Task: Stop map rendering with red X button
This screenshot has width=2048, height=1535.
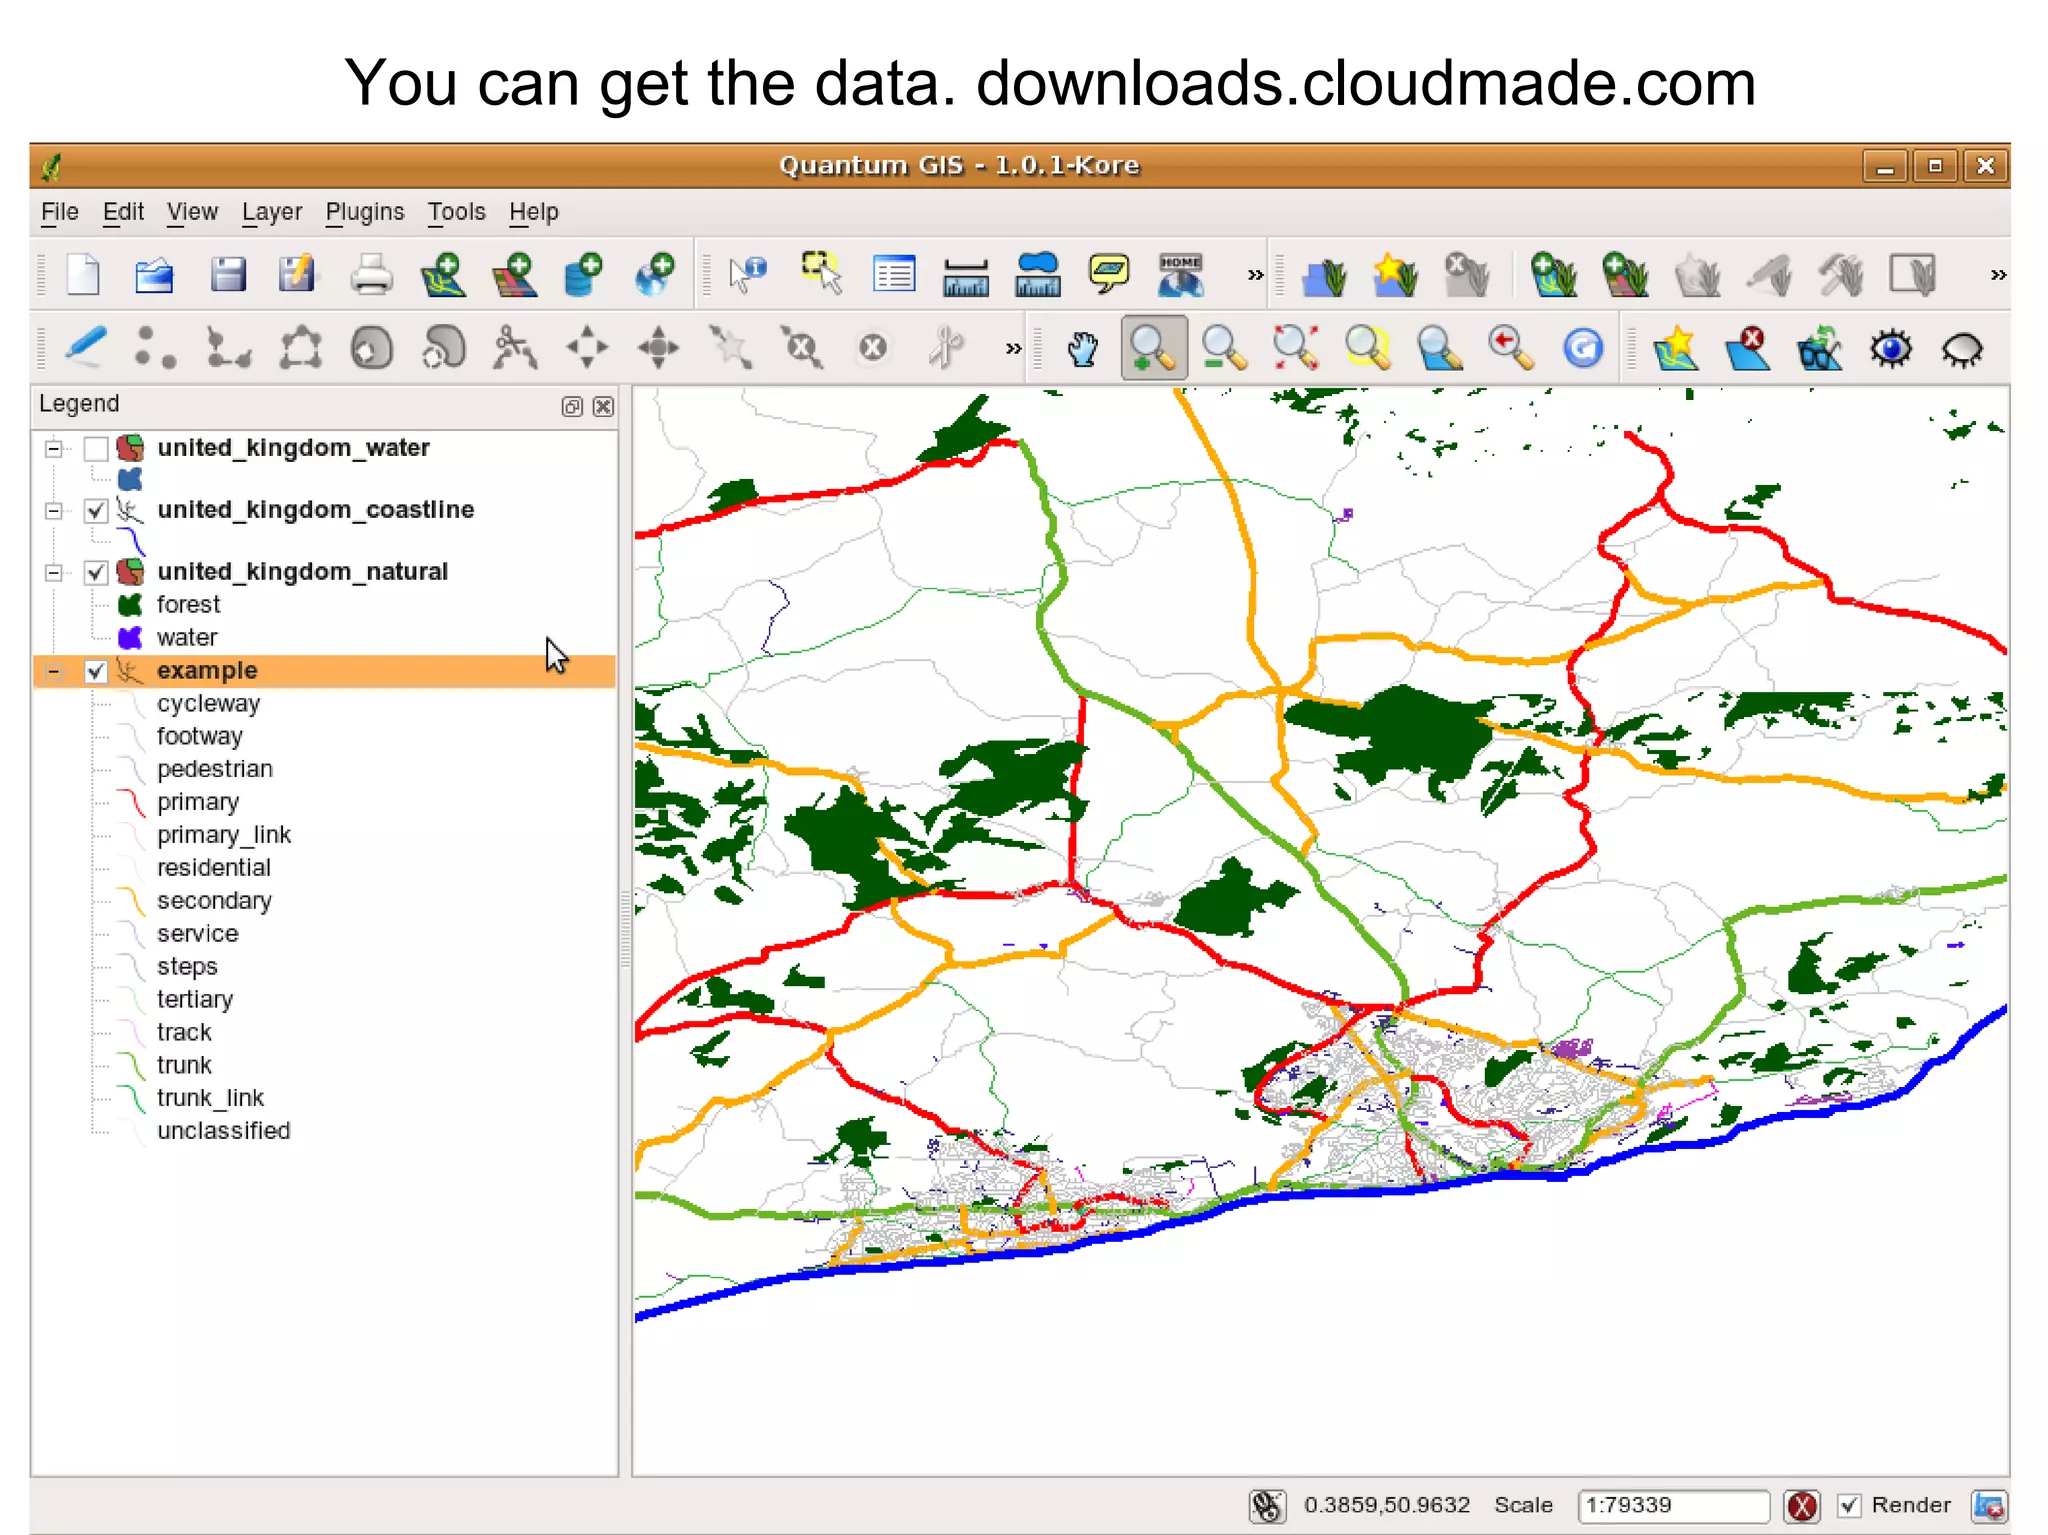Action: point(1802,1506)
